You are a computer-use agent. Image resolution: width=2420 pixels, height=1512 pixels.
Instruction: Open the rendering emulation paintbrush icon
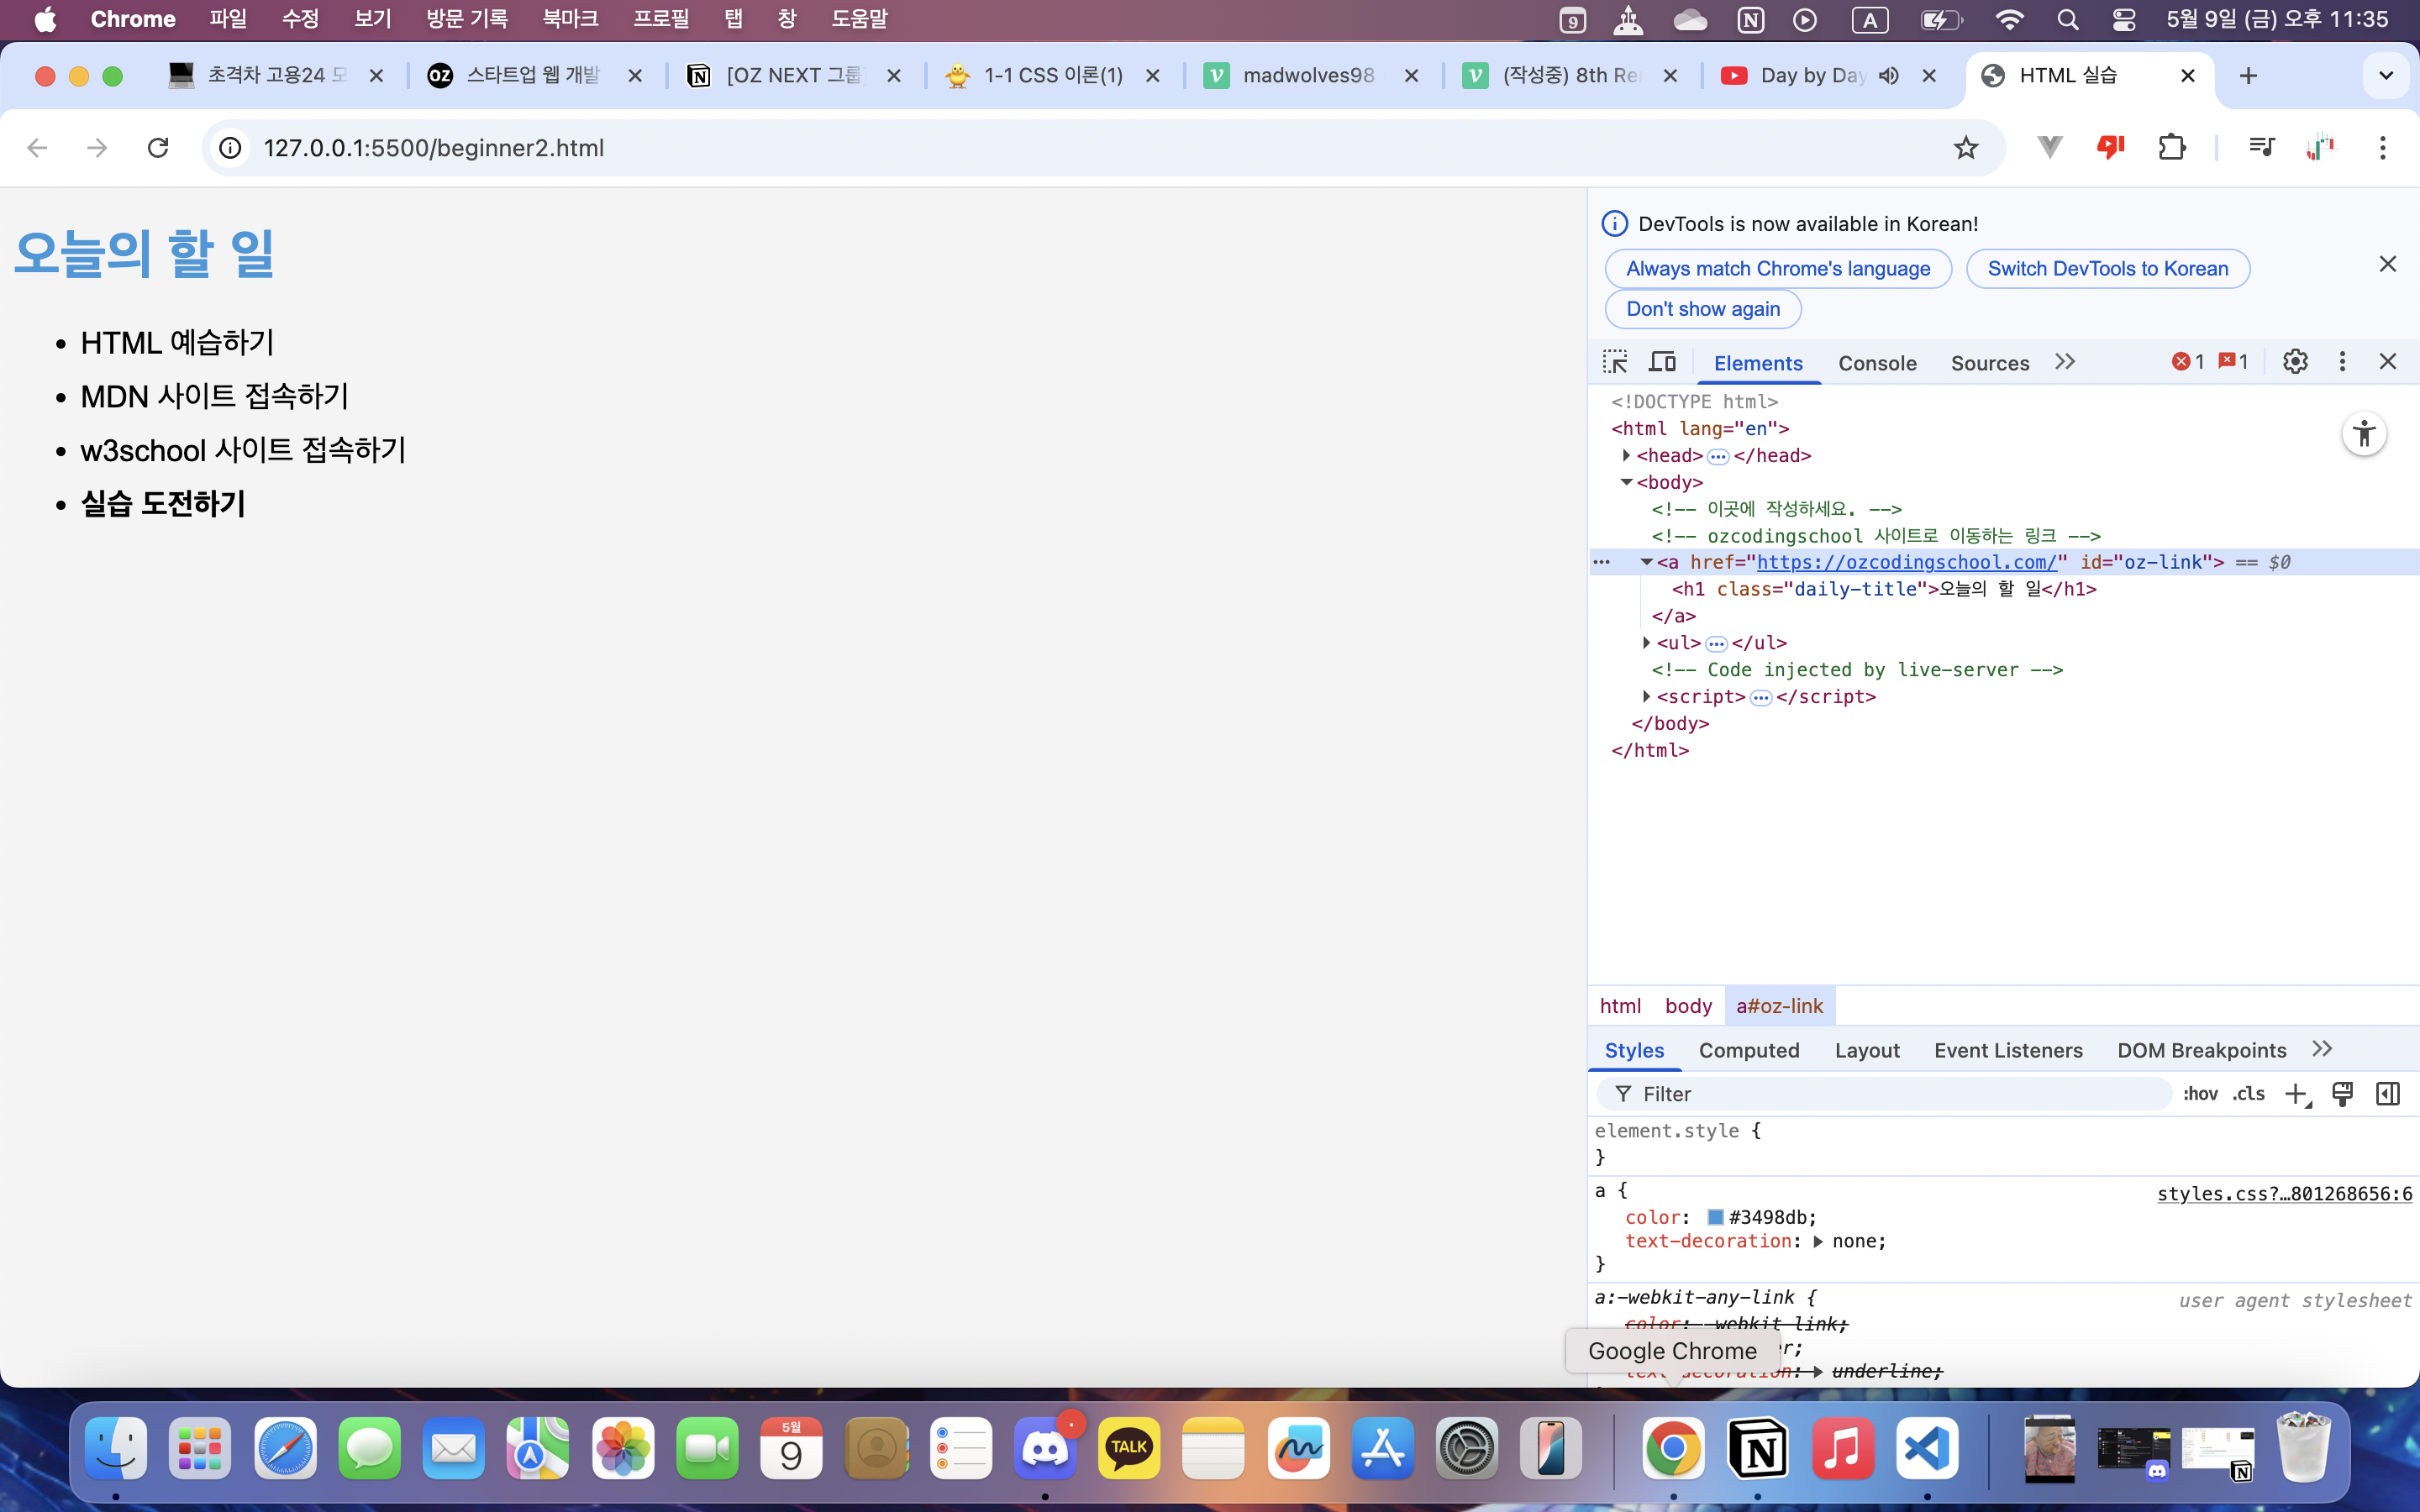point(2342,1094)
